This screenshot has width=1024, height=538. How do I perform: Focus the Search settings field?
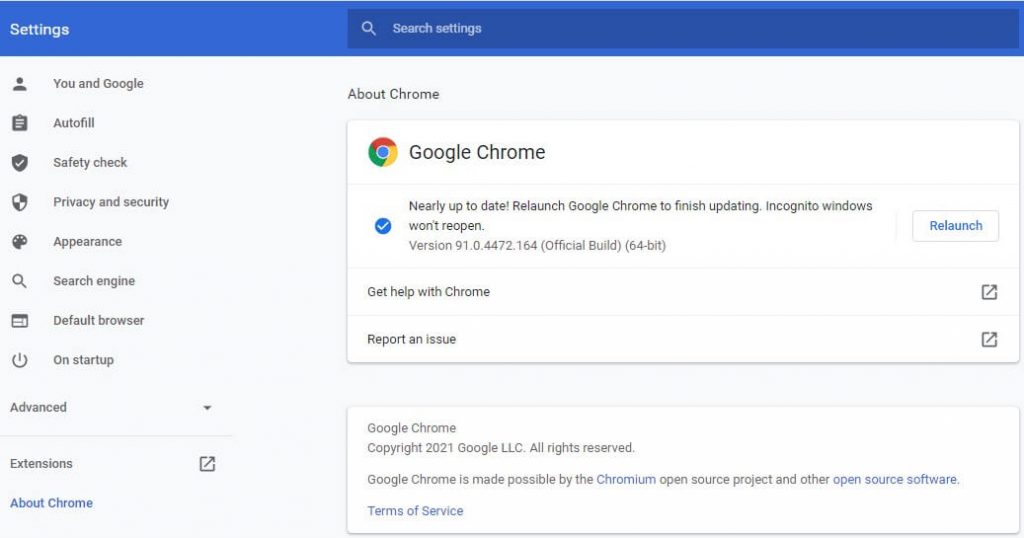coord(682,29)
